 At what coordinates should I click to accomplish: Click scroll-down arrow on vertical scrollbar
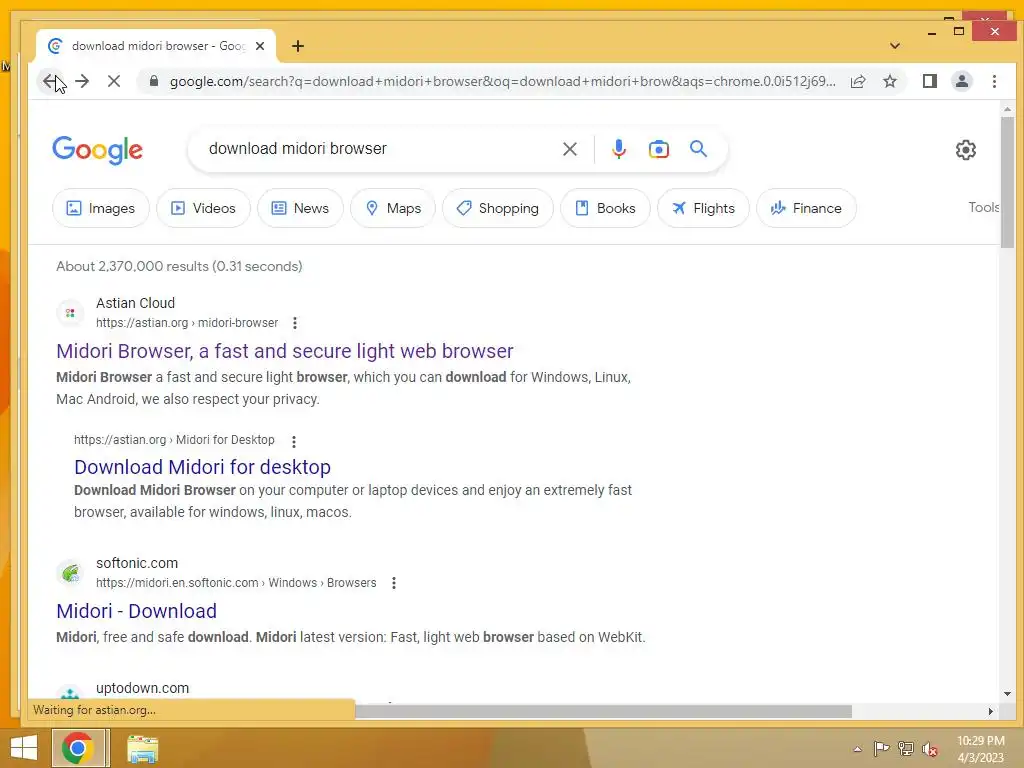click(x=1007, y=694)
